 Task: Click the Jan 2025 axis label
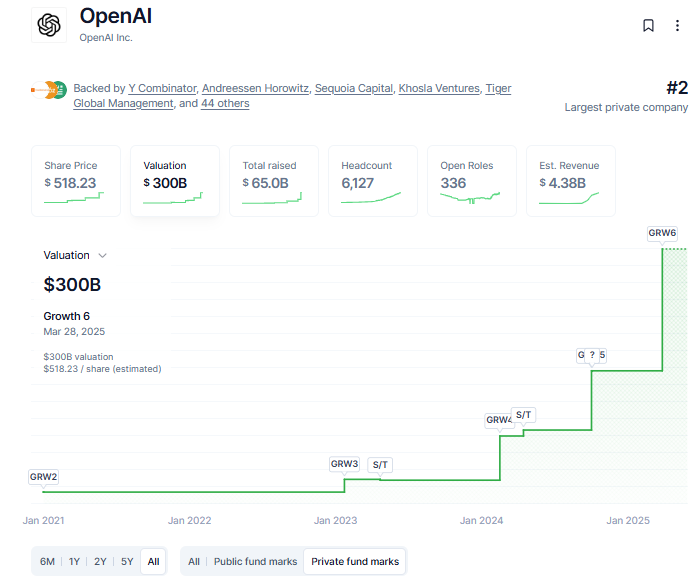tap(628, 521)
